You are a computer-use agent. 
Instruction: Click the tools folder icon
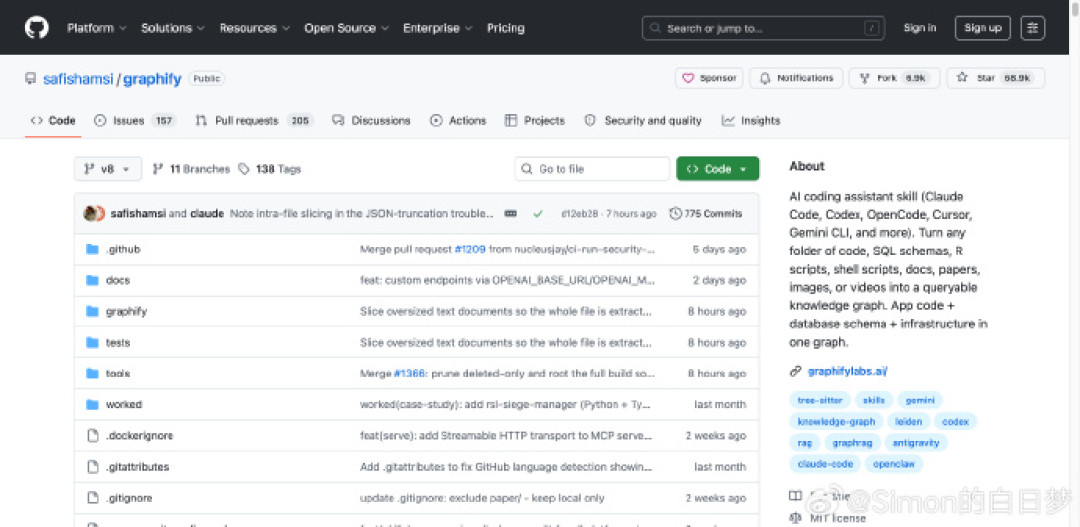[x=92, y=373]
